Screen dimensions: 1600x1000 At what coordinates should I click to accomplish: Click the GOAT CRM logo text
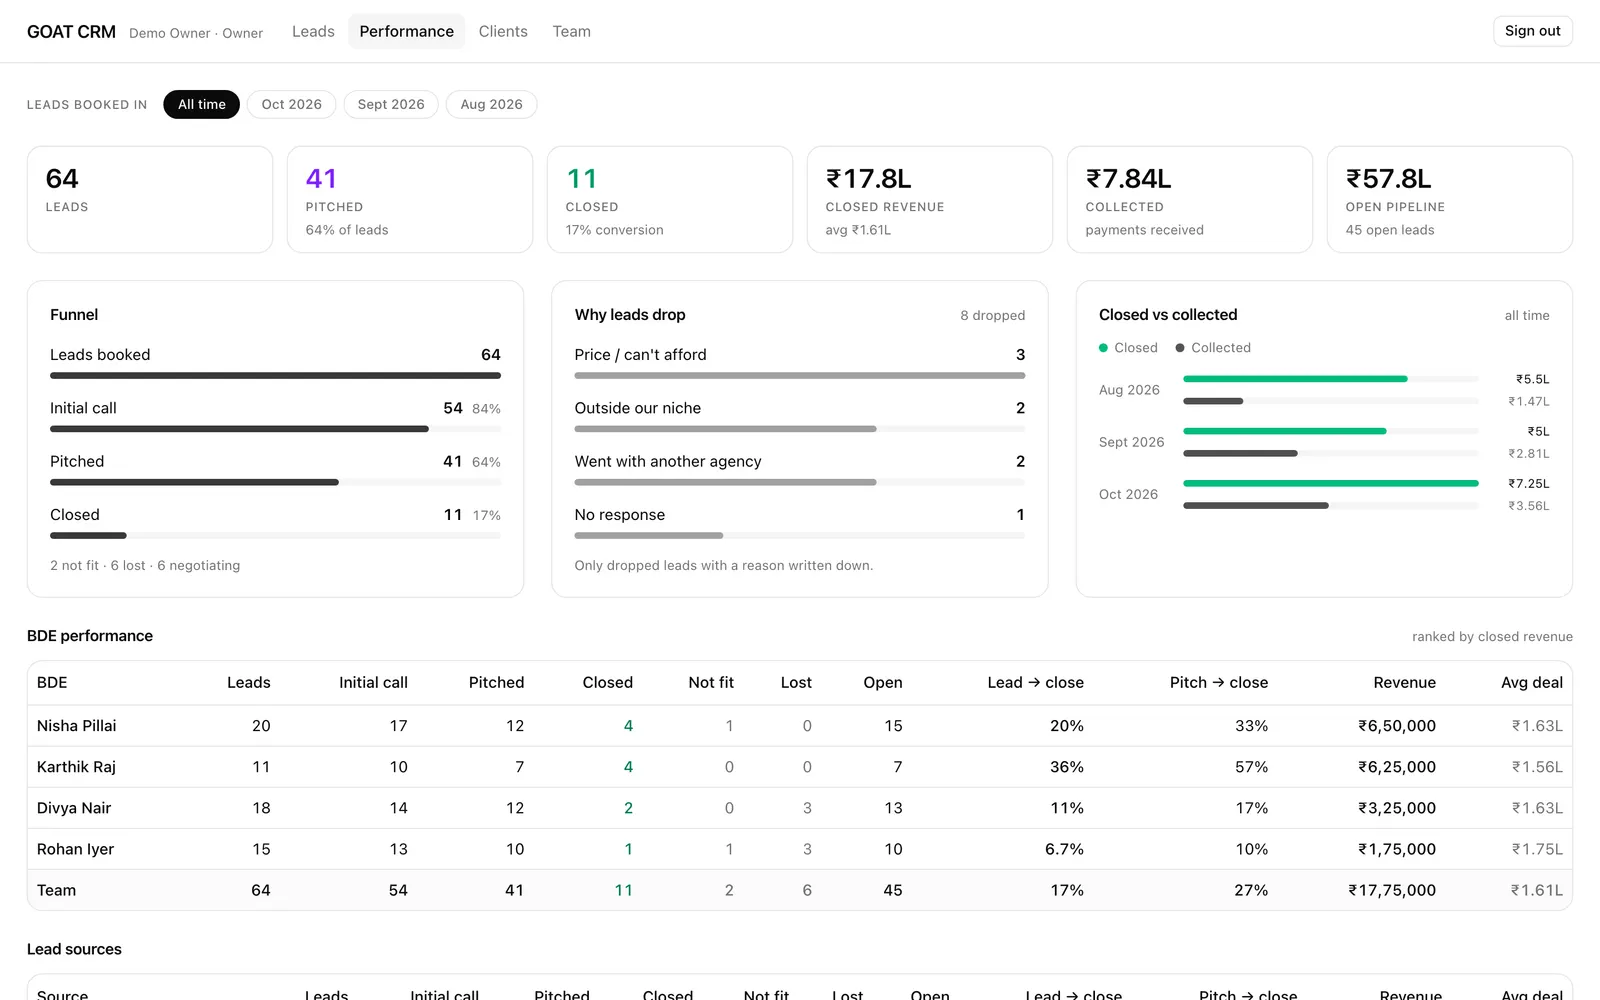tap(71, 32)
